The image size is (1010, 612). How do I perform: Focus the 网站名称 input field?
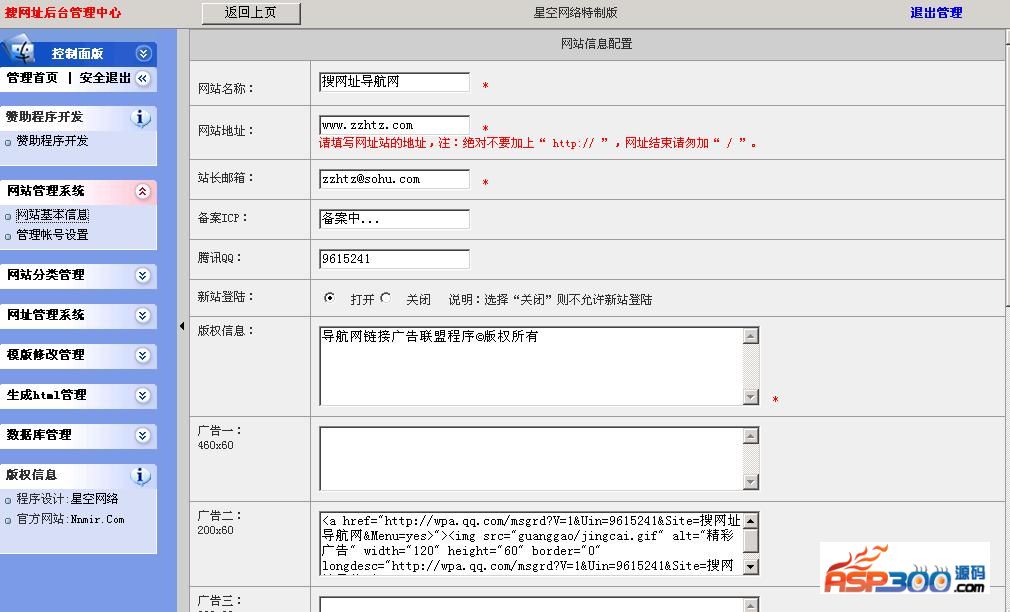tap(394, 82)
